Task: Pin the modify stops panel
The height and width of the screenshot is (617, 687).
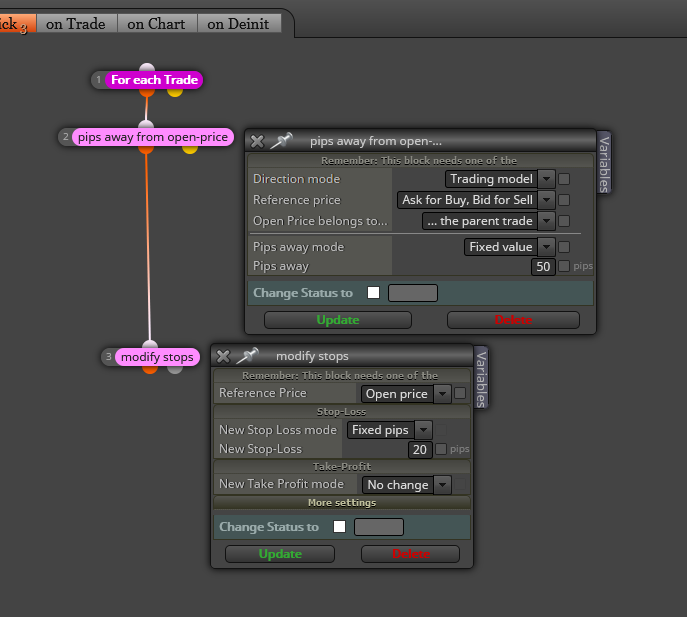Action: pos(248,355)
